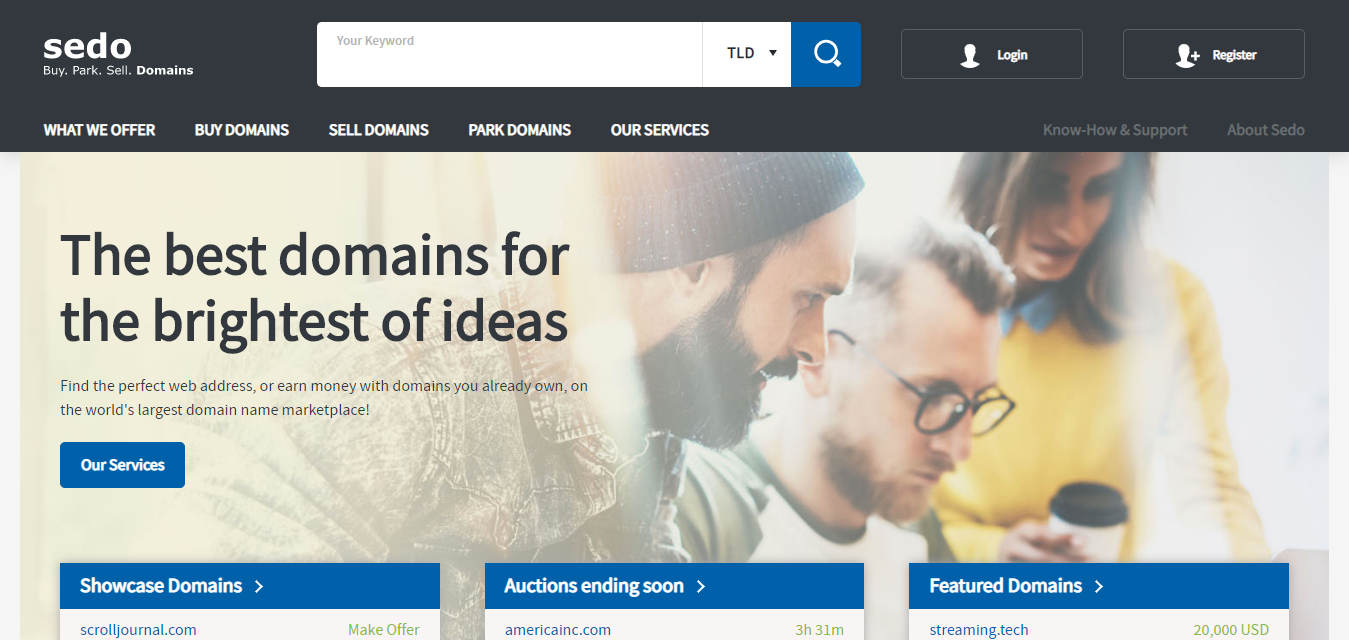Expand Featured Domains via chevron arrow
The image size is (1349, 640).
pos(1099,586)
